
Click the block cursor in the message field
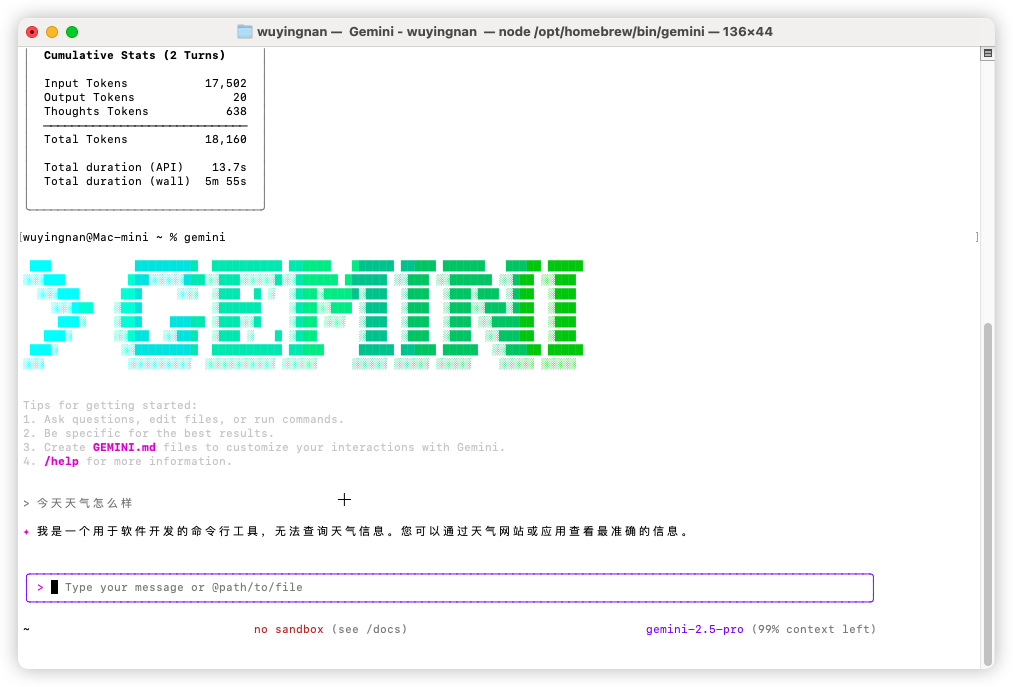55,587
